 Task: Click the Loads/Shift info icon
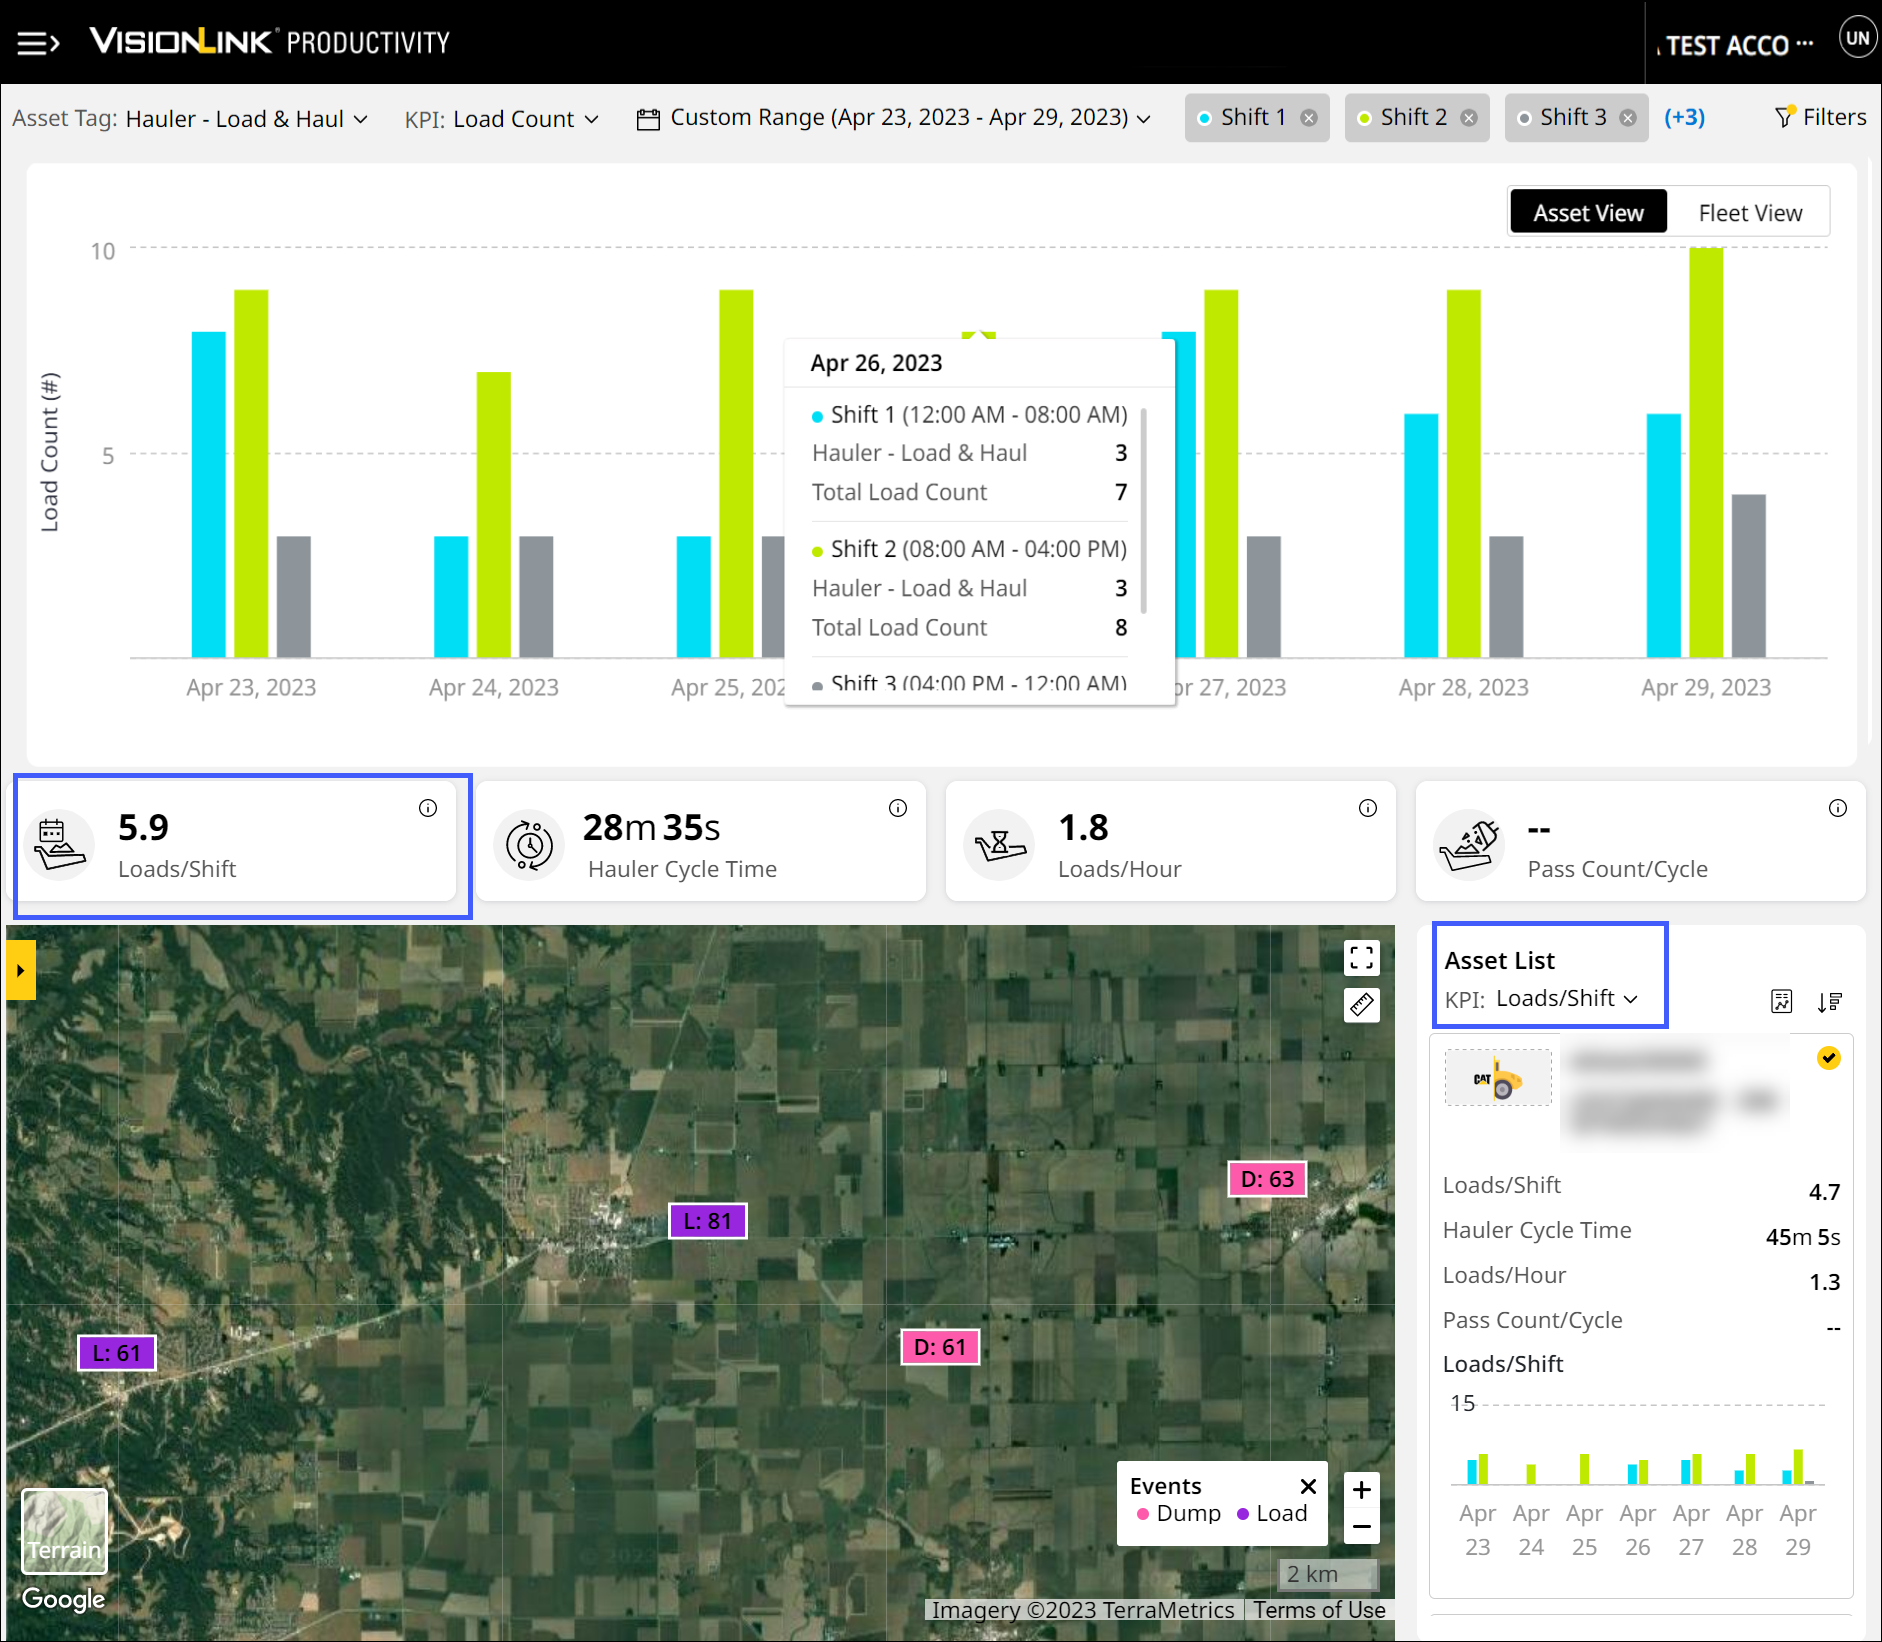pyautogui.click(x=428, y=808)
